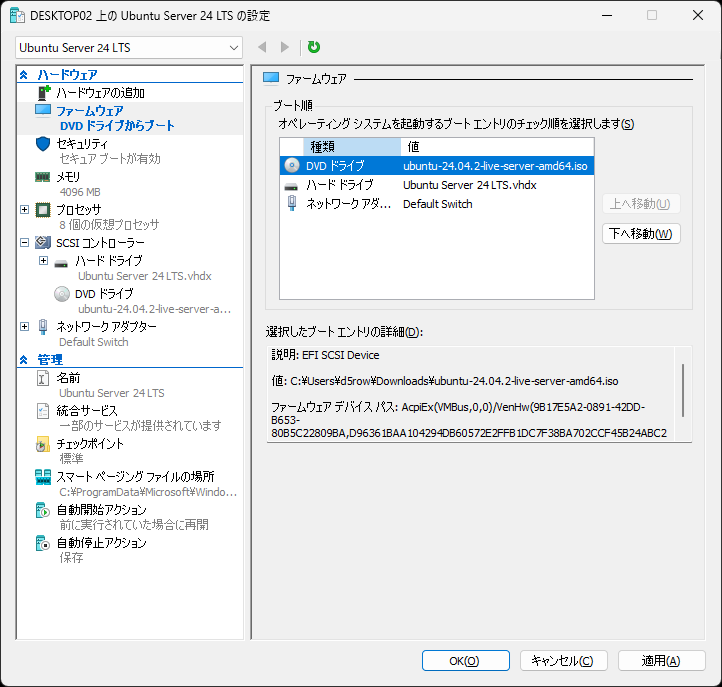Screen dimensions: 722x687
Task: Select DVD ドライブ boot entry row
Action: 437,166
